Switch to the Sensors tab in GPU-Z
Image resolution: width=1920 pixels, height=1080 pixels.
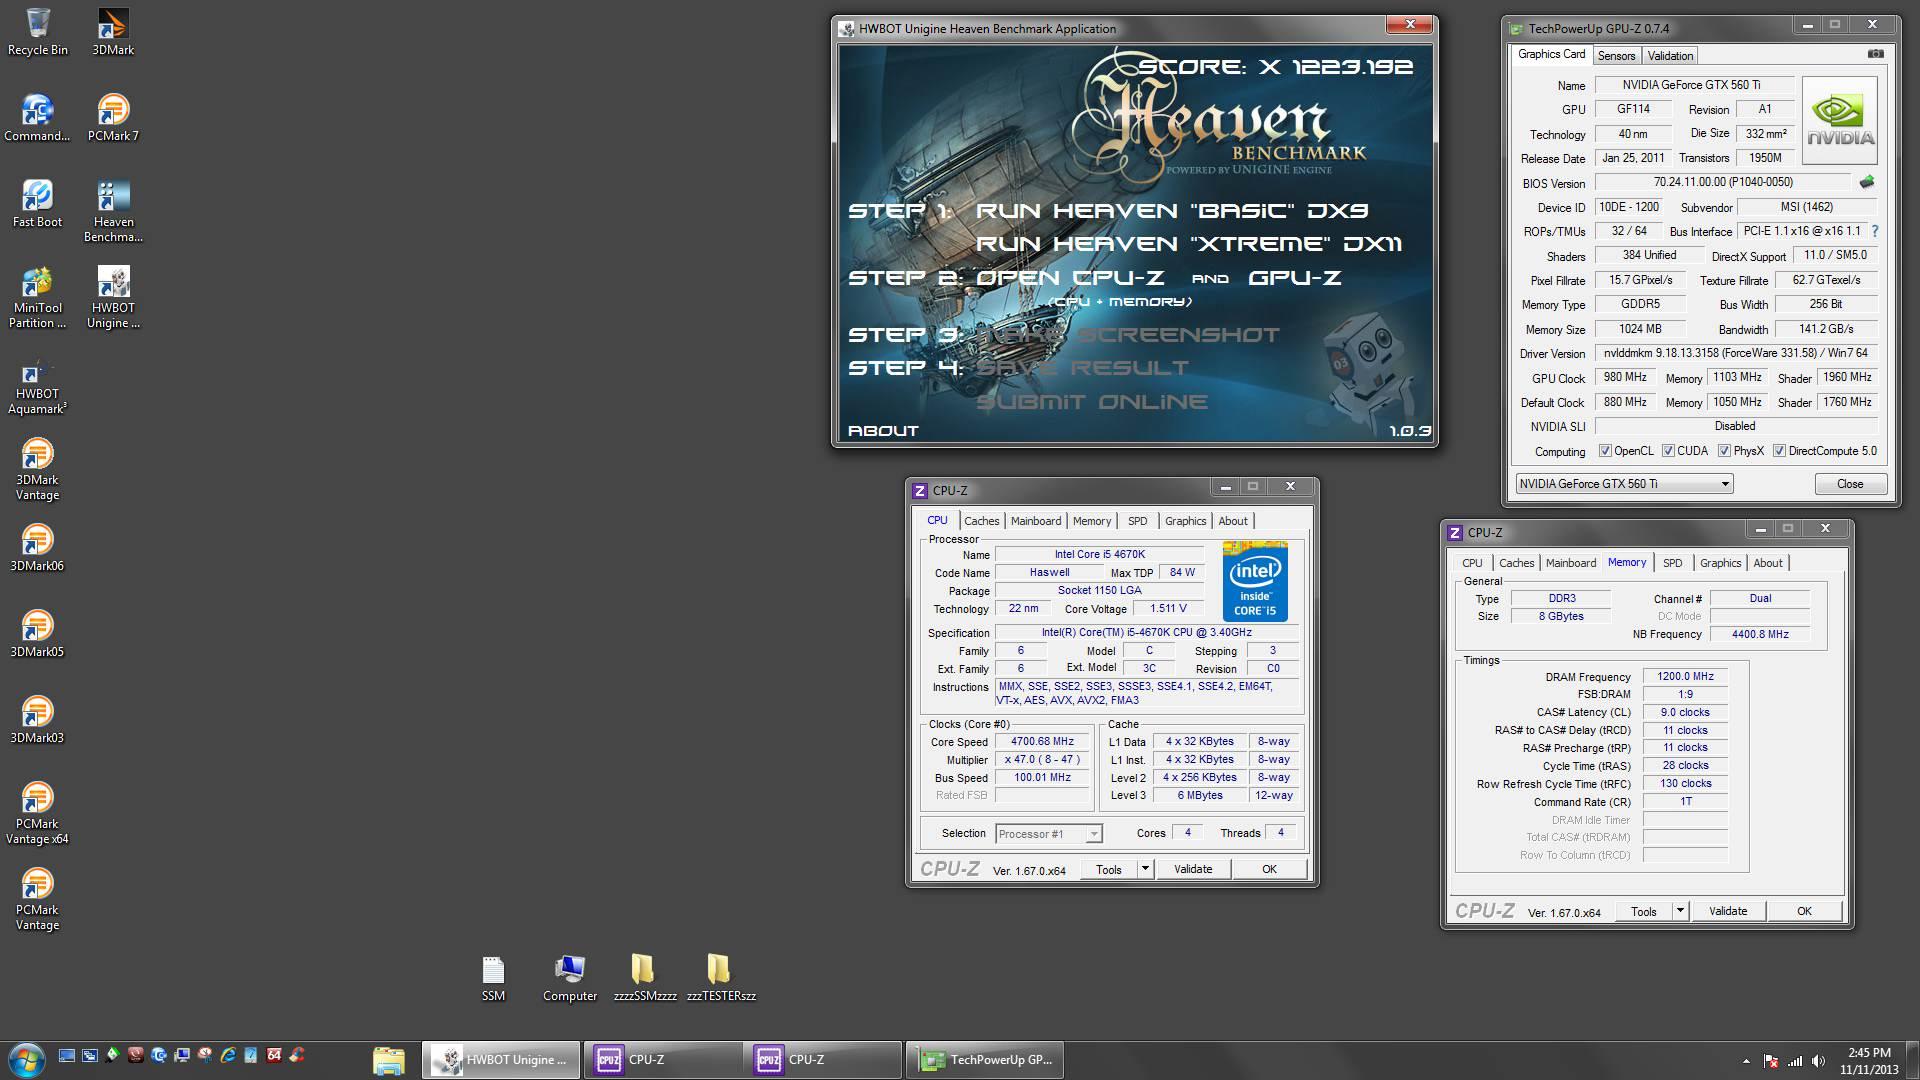click(x=1616, y=56)
